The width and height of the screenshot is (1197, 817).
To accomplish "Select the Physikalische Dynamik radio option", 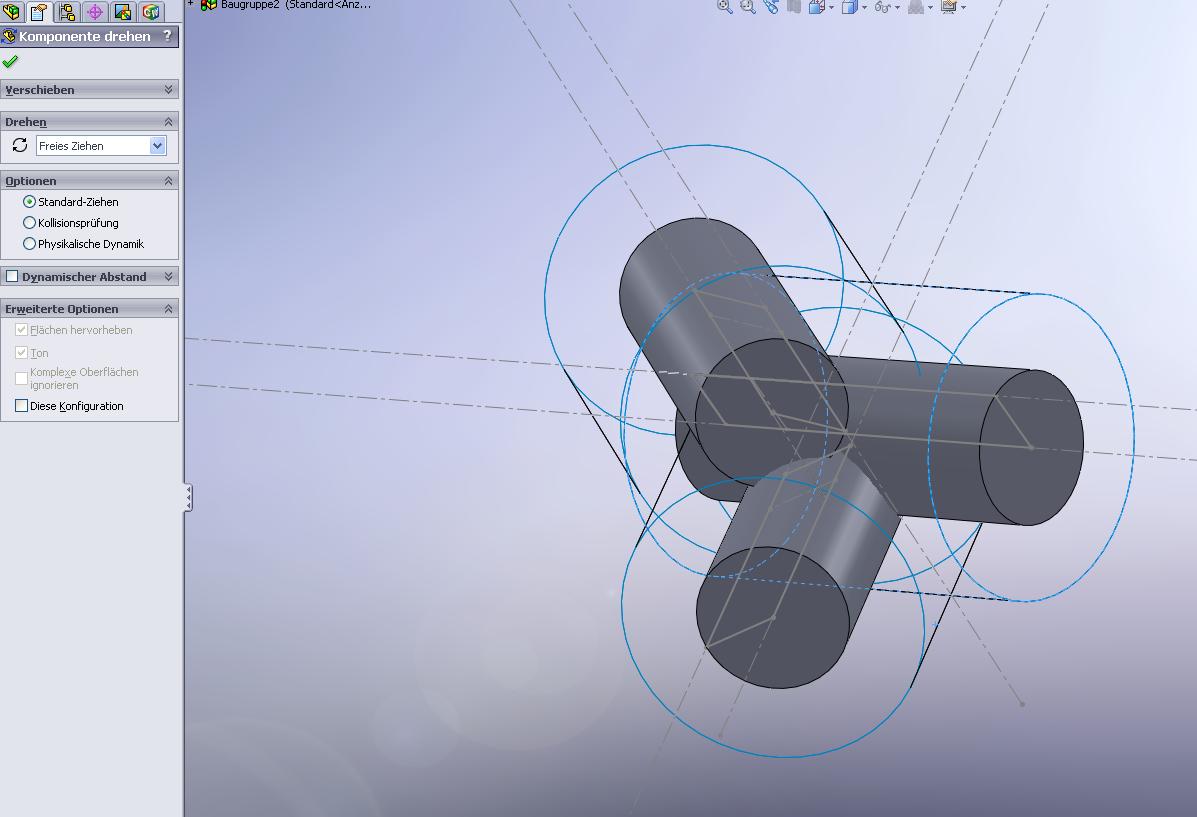I will [30, 244].
